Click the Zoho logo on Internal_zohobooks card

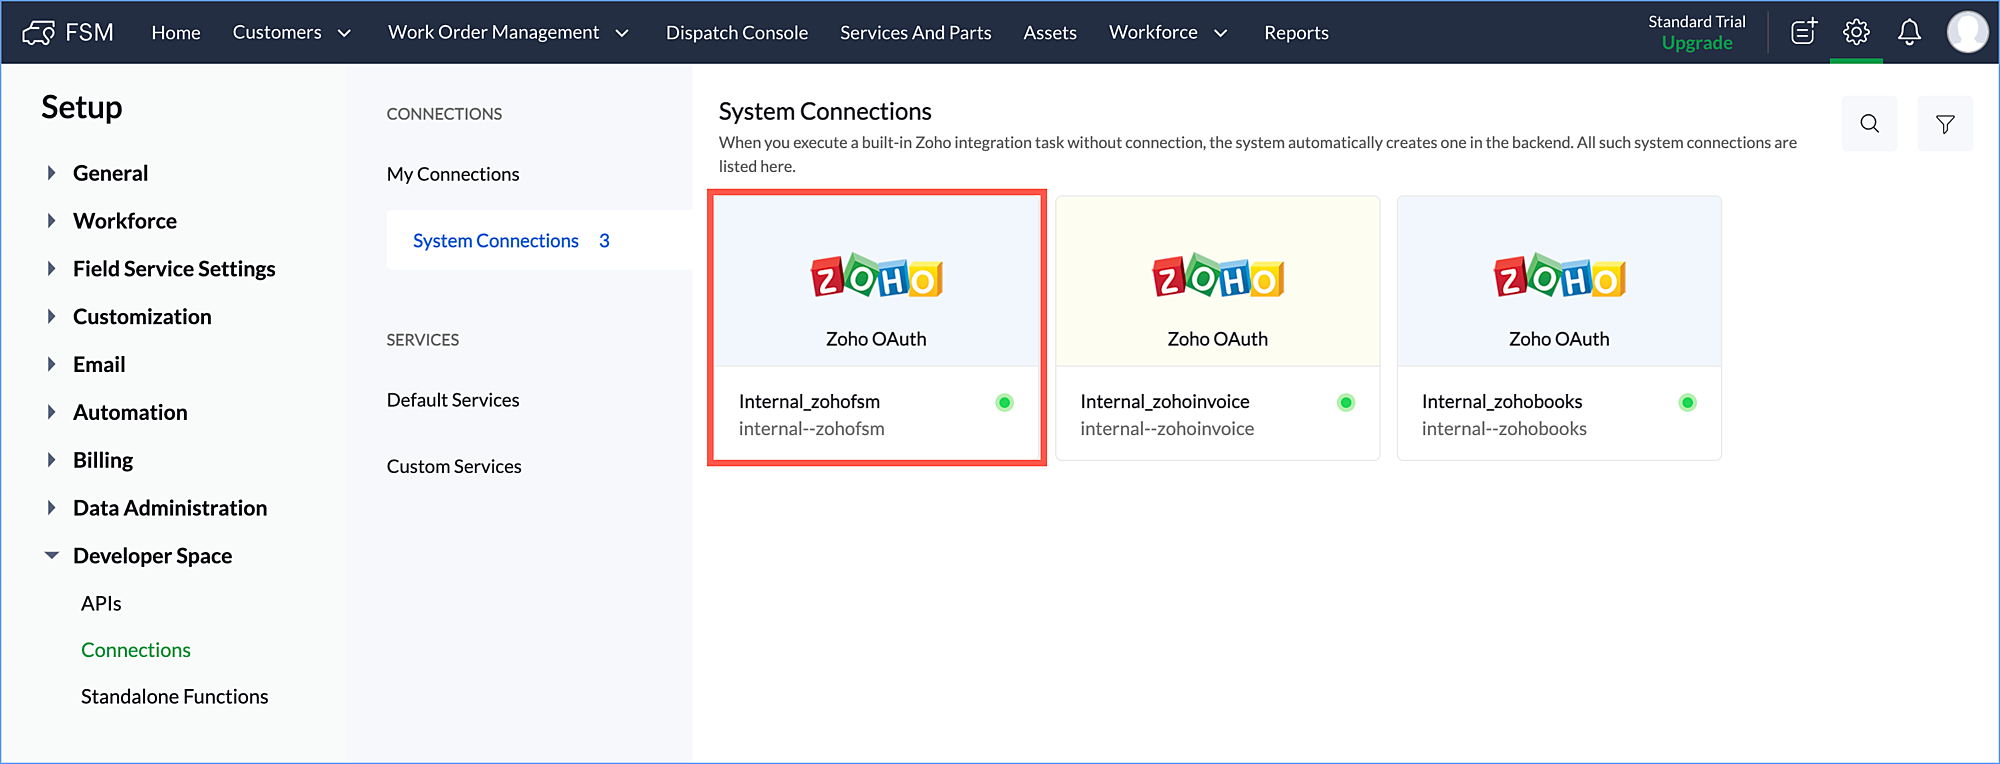pyautogui.click(x=1559, y=277)
